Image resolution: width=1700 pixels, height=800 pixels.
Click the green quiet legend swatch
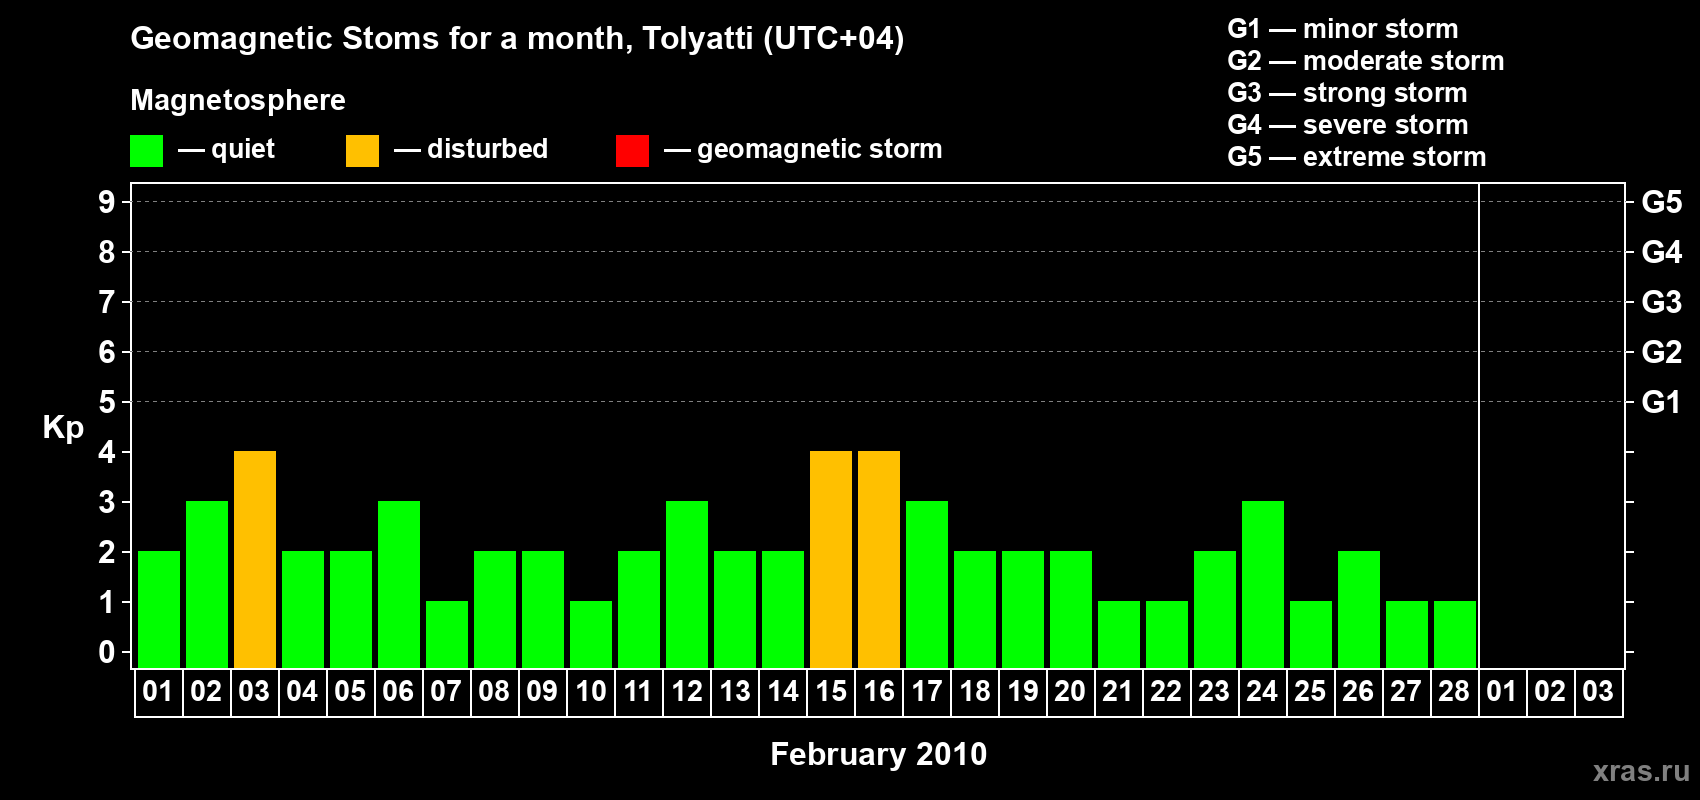[146, 151]
